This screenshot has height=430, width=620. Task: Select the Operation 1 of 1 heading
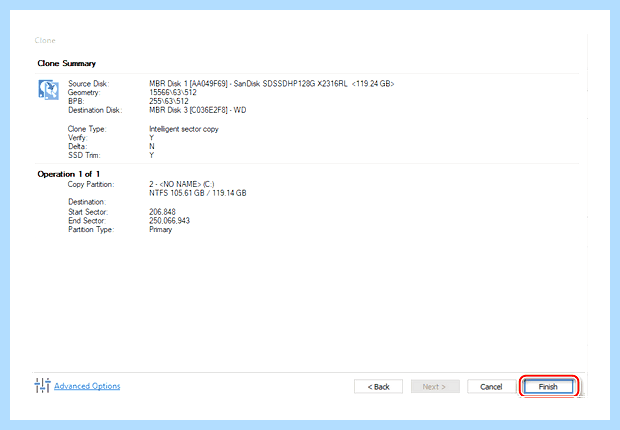point(68,174)
